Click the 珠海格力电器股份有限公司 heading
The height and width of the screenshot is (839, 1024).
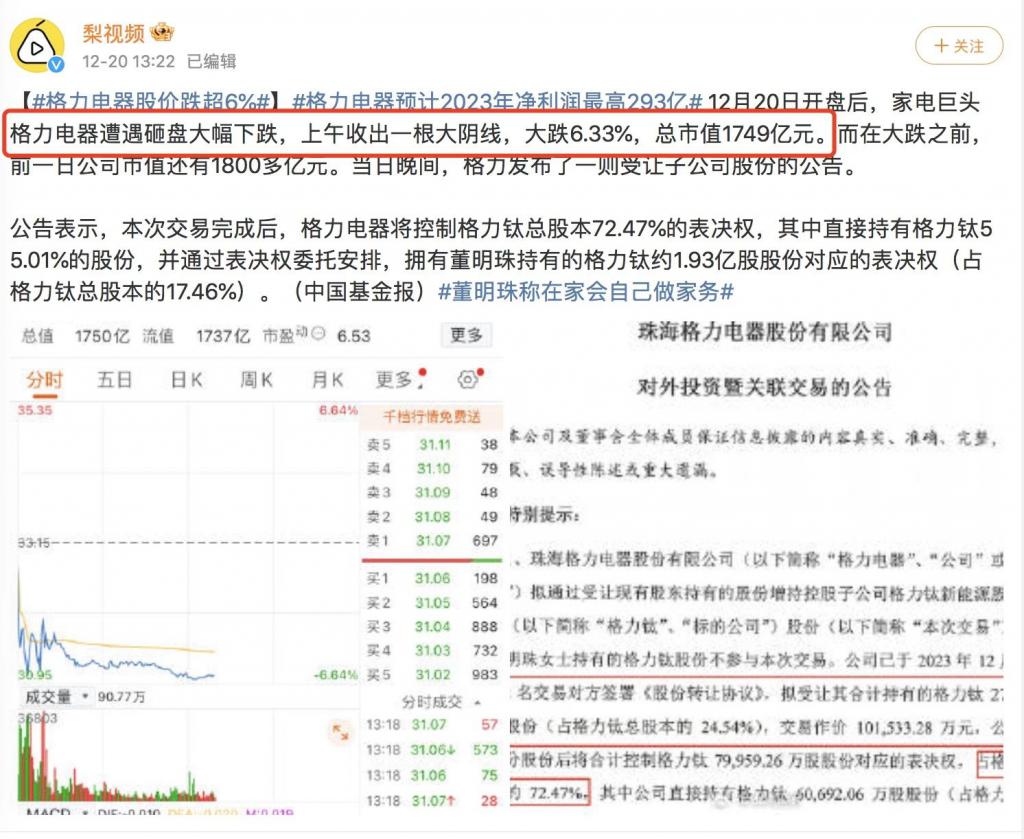tap(765, 332)
